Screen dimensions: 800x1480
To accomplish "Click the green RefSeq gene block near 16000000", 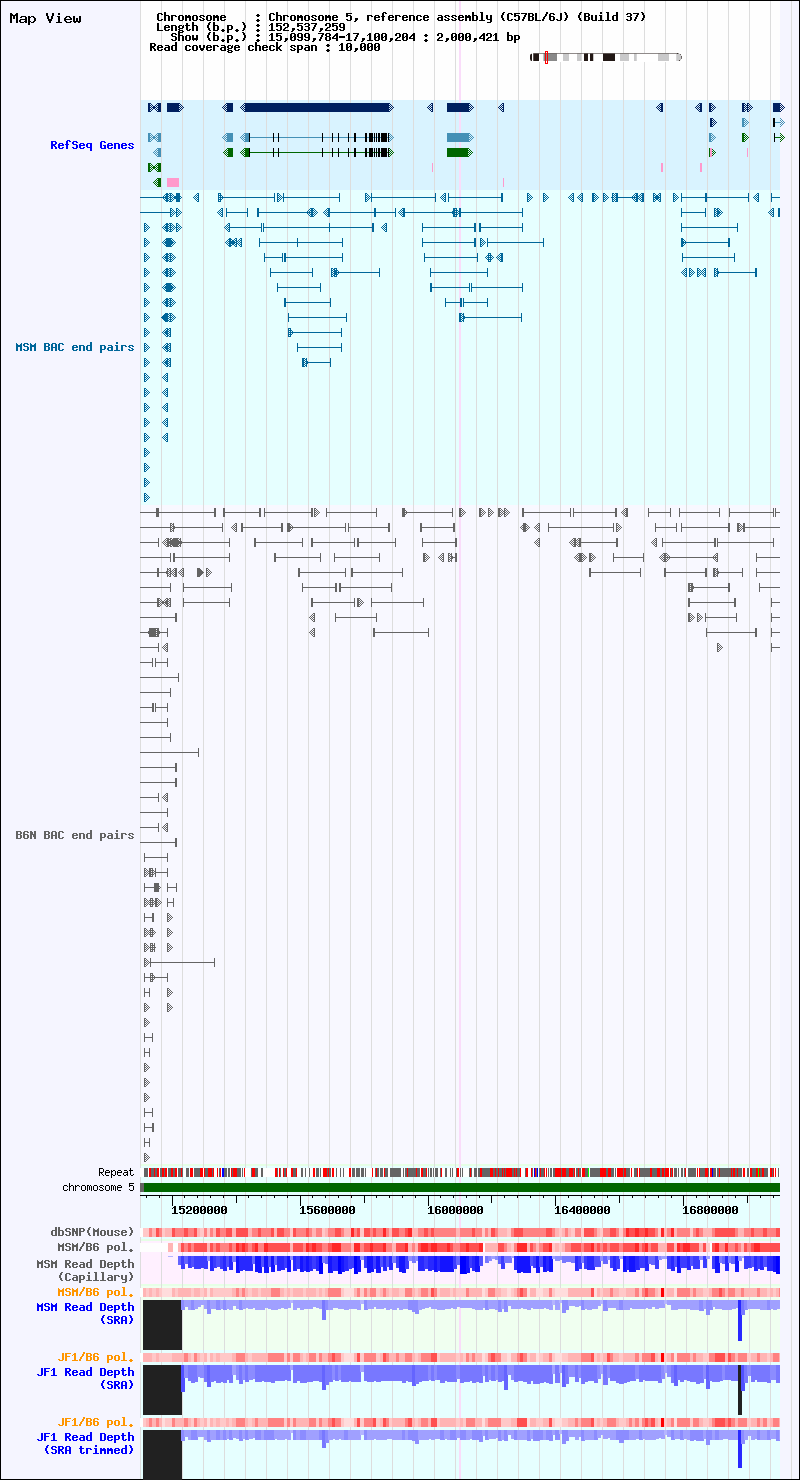I will (459, 152).
